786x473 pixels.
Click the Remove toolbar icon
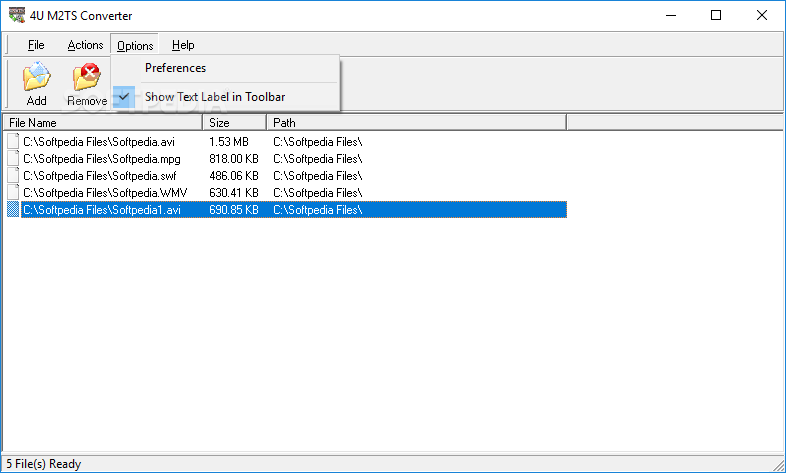click(87, 77)
